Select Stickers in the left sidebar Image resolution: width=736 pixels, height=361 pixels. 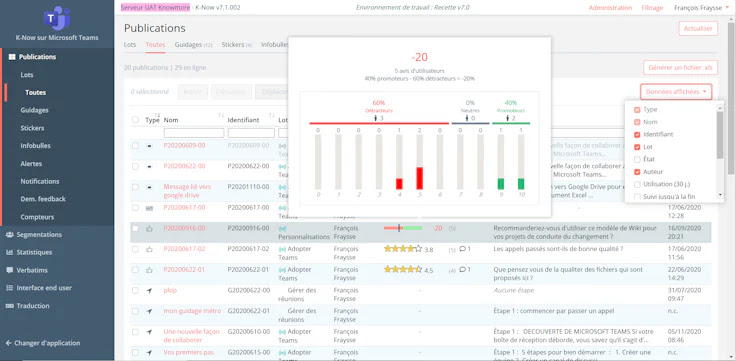pos(32,128)
